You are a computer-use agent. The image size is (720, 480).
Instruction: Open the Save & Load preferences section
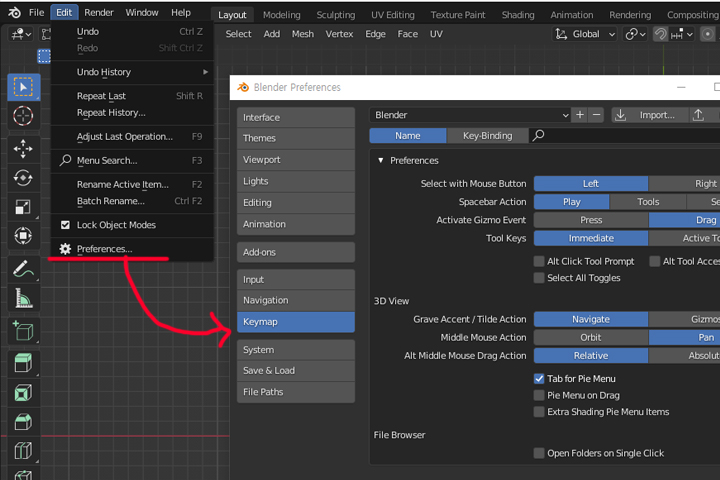pos(296,371)
